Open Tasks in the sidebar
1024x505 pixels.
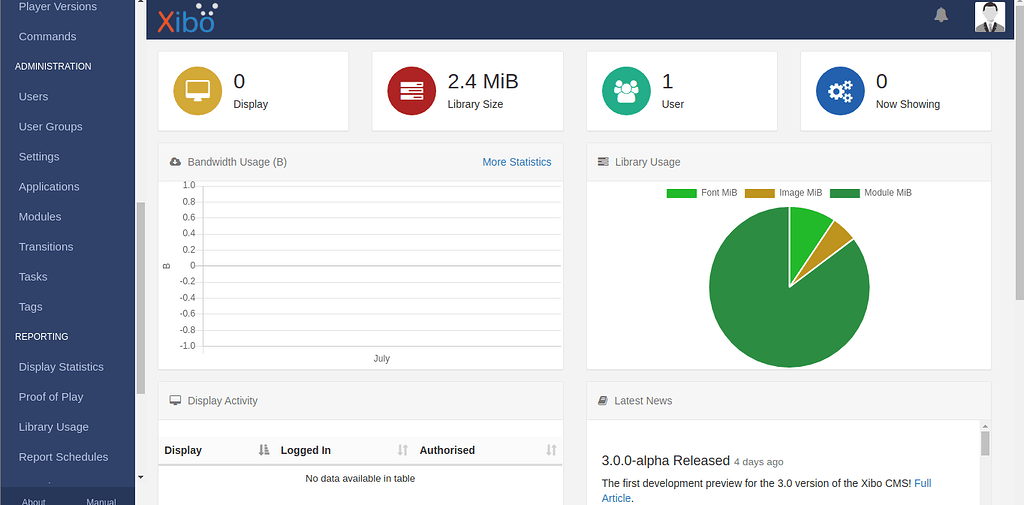coord(33,277)
